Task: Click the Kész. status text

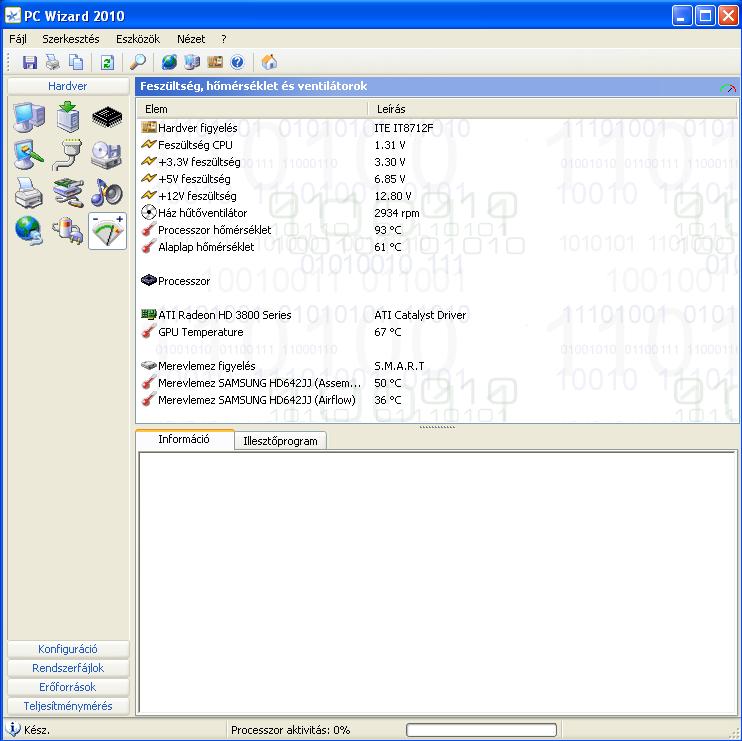Action: click(x=36, y=730)
